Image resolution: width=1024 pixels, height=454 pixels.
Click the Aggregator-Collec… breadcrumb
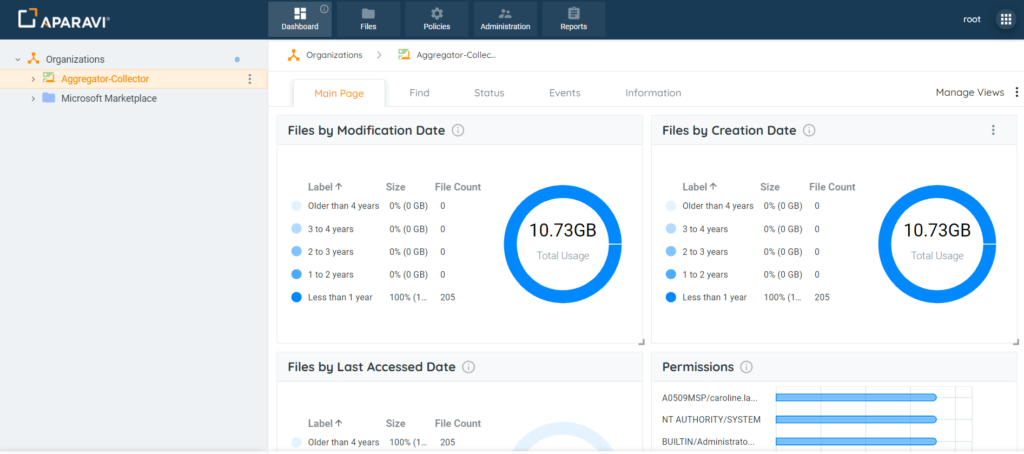456,55
